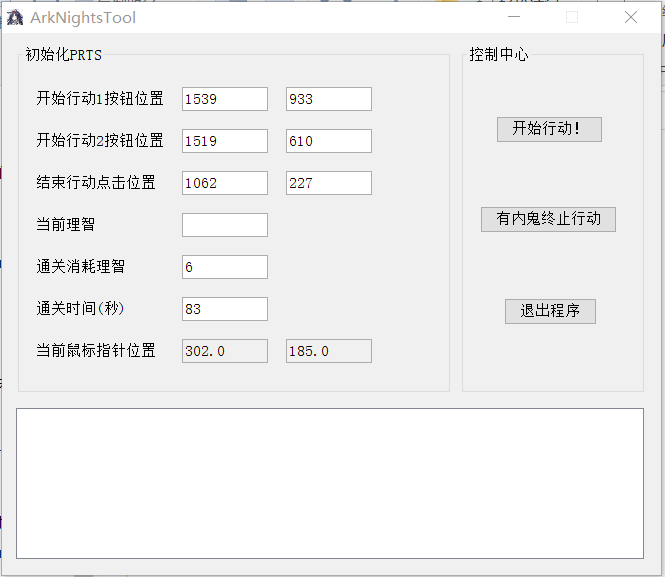Viewport: 665px width, 577px height.
Task: Click the mouse position field showing 185.0
Action: [x=329, y=351]
